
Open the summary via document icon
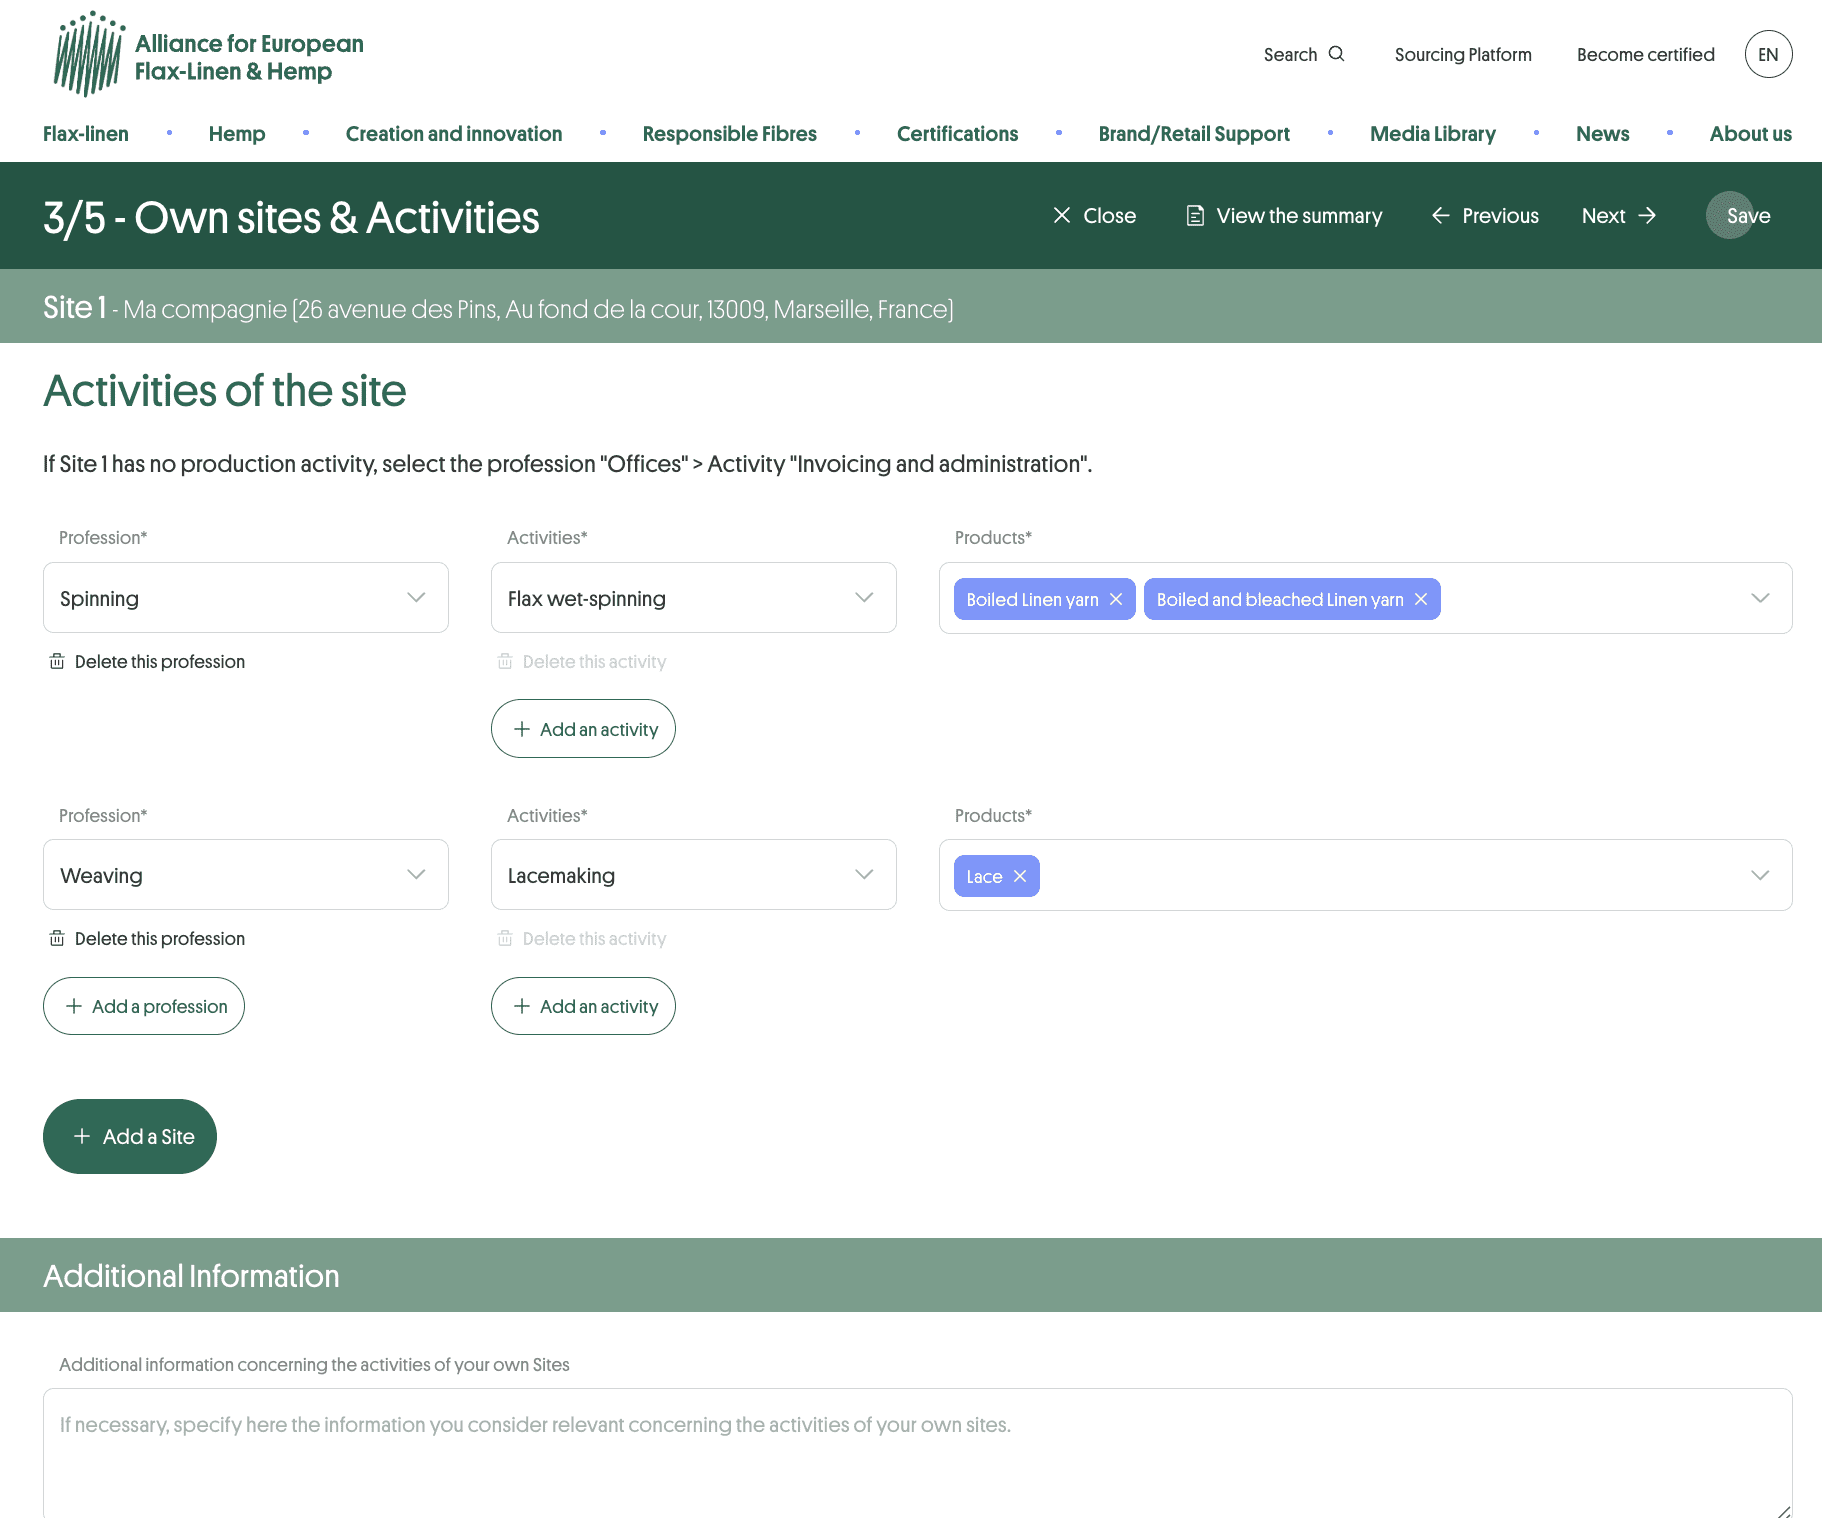[x=1195, y=216]
